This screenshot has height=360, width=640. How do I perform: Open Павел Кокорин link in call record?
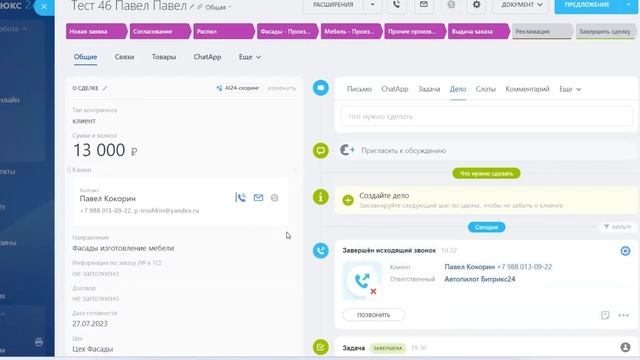click(469, 267)
